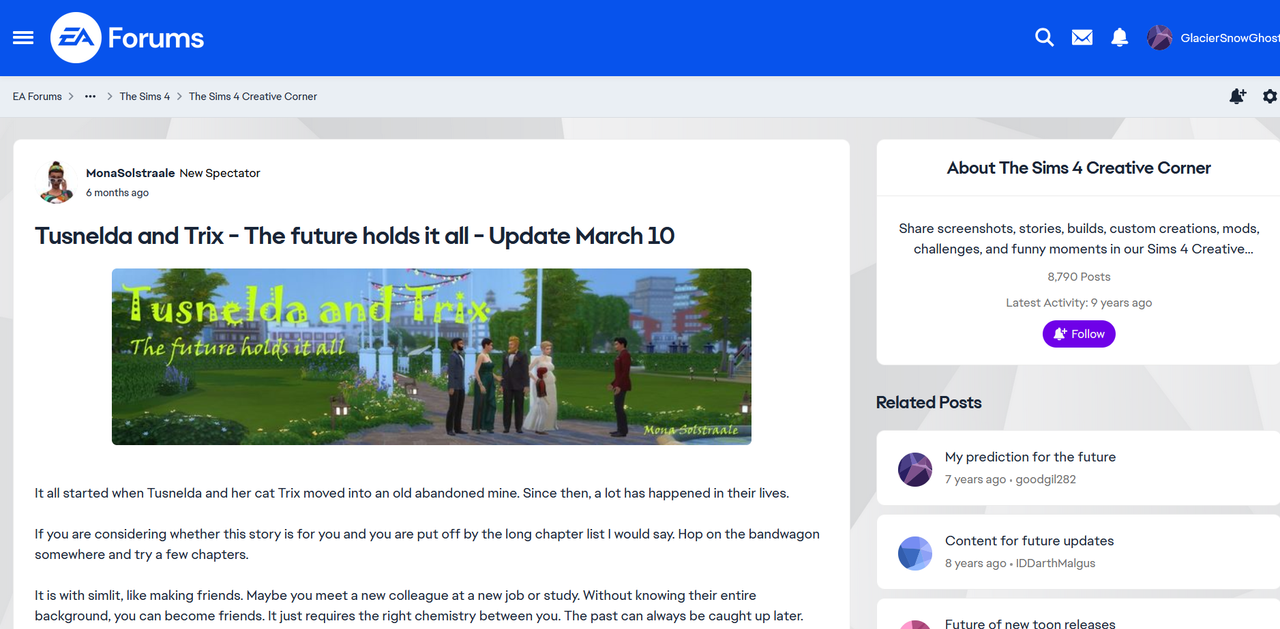
Task: Open the hamburger navigation menu
Action: pyautogui.click(x=23, y=37)
